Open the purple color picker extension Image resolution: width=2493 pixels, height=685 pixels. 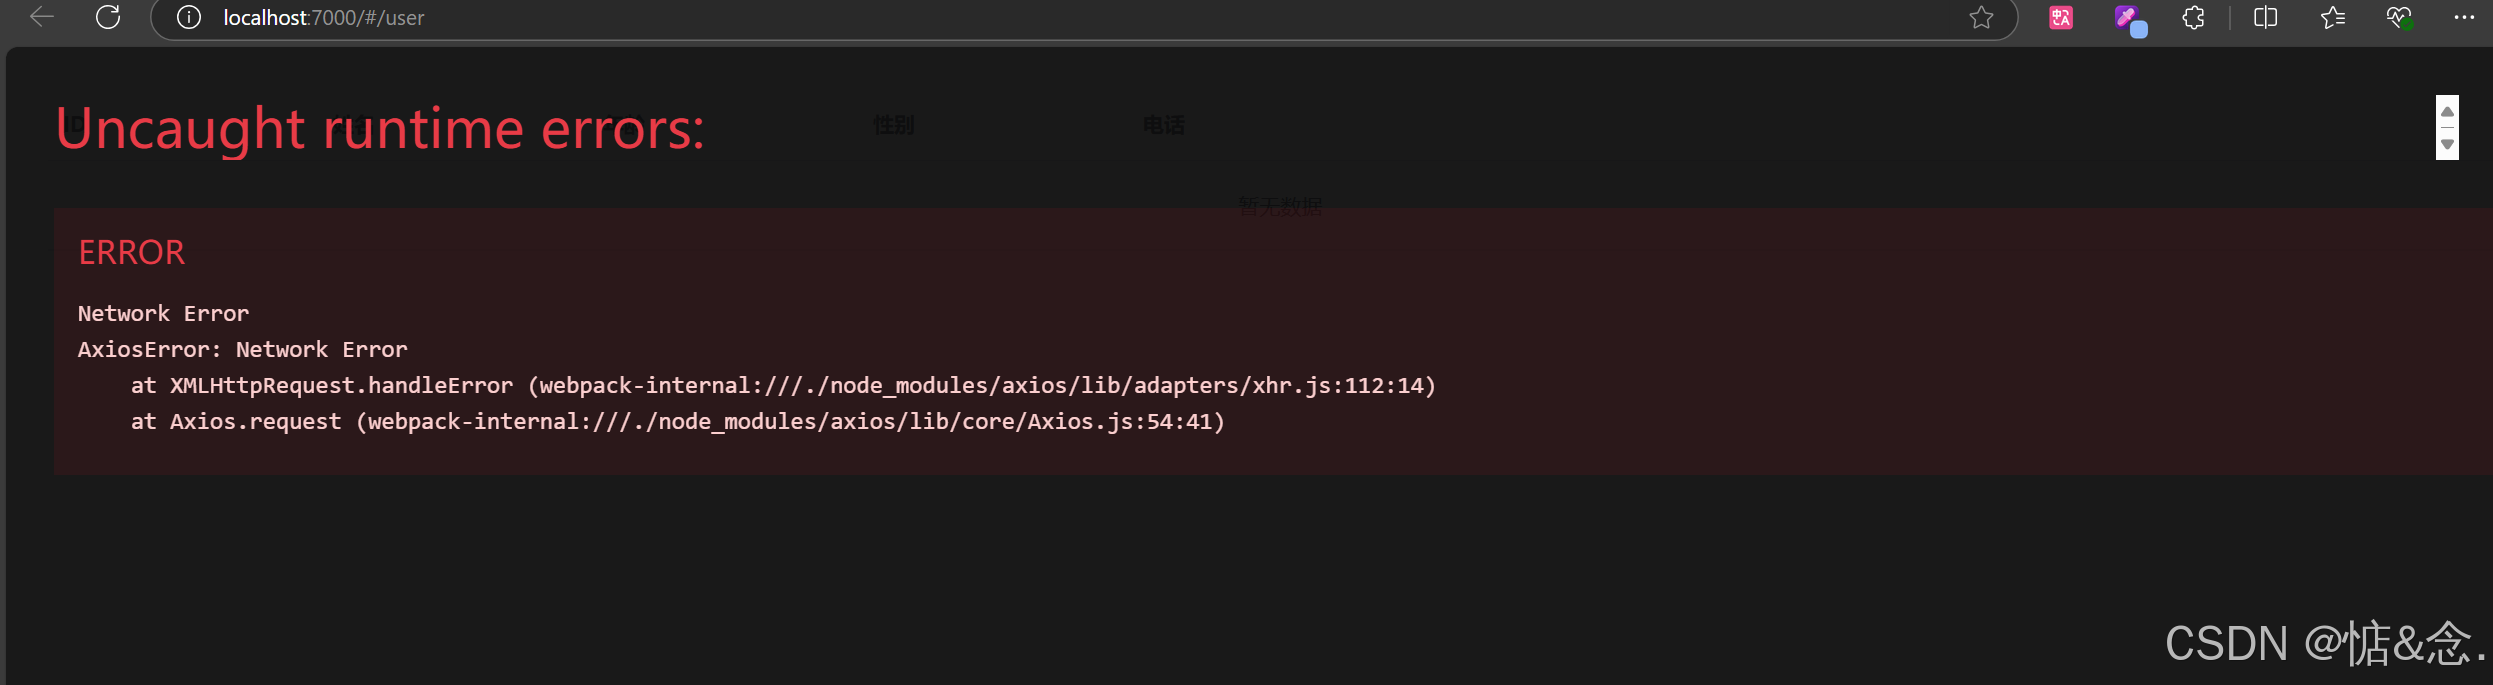click(x=2130, y=20)
